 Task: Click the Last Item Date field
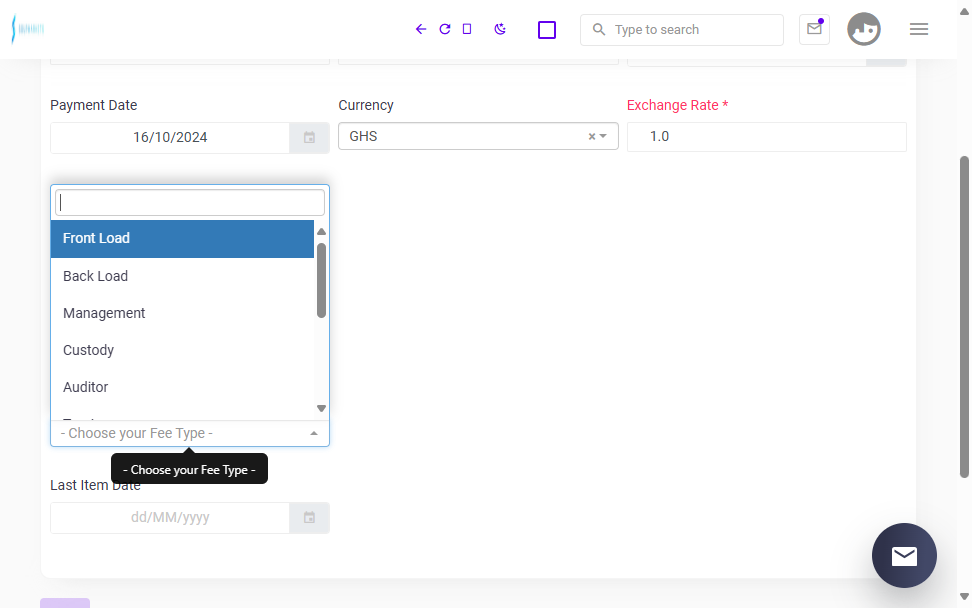click(170, 518)
